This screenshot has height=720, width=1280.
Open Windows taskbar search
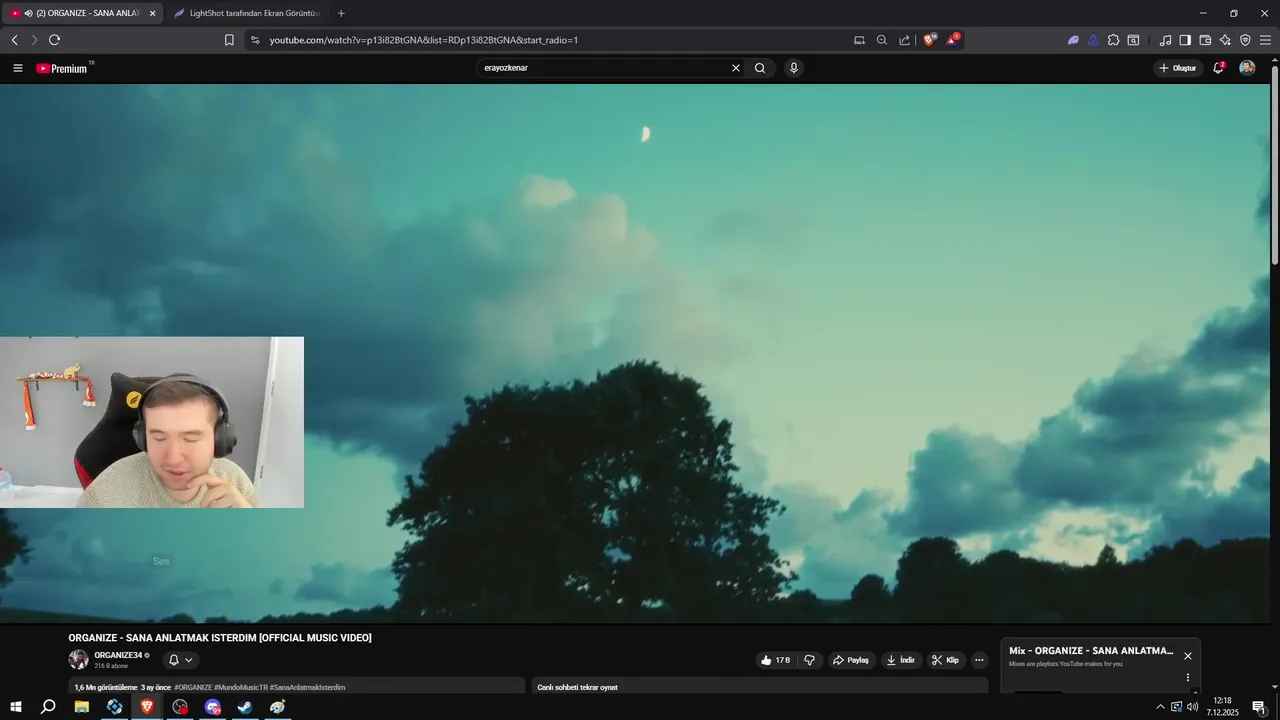48,707
